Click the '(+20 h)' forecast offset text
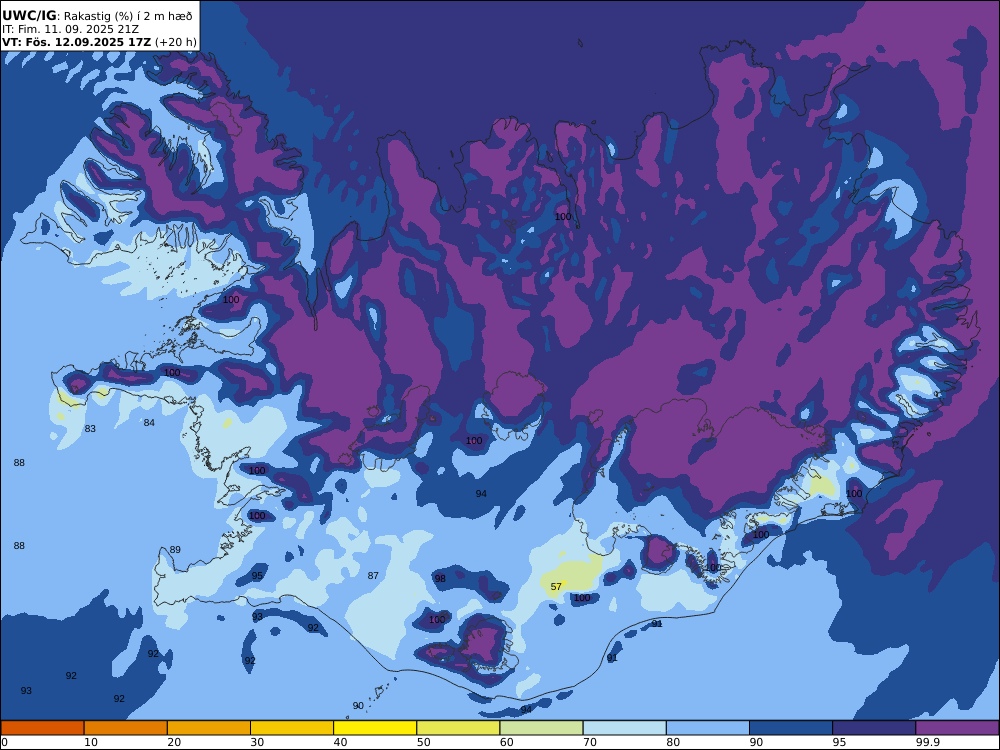1000x750 pixels. click(x=175, y=42)
